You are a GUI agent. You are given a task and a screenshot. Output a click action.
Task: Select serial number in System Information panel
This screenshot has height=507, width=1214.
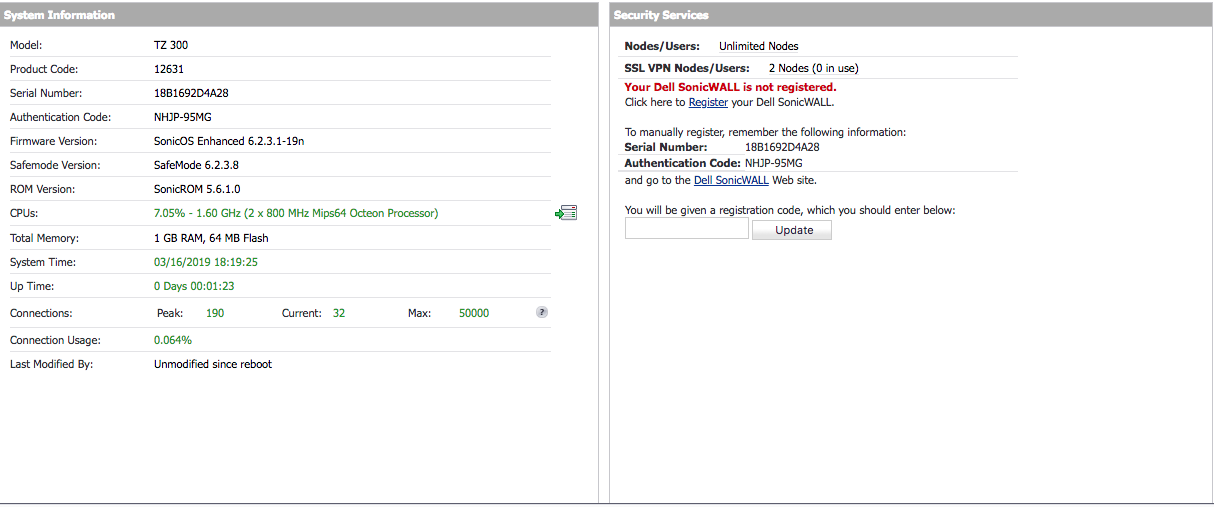(x=191, y=93)
